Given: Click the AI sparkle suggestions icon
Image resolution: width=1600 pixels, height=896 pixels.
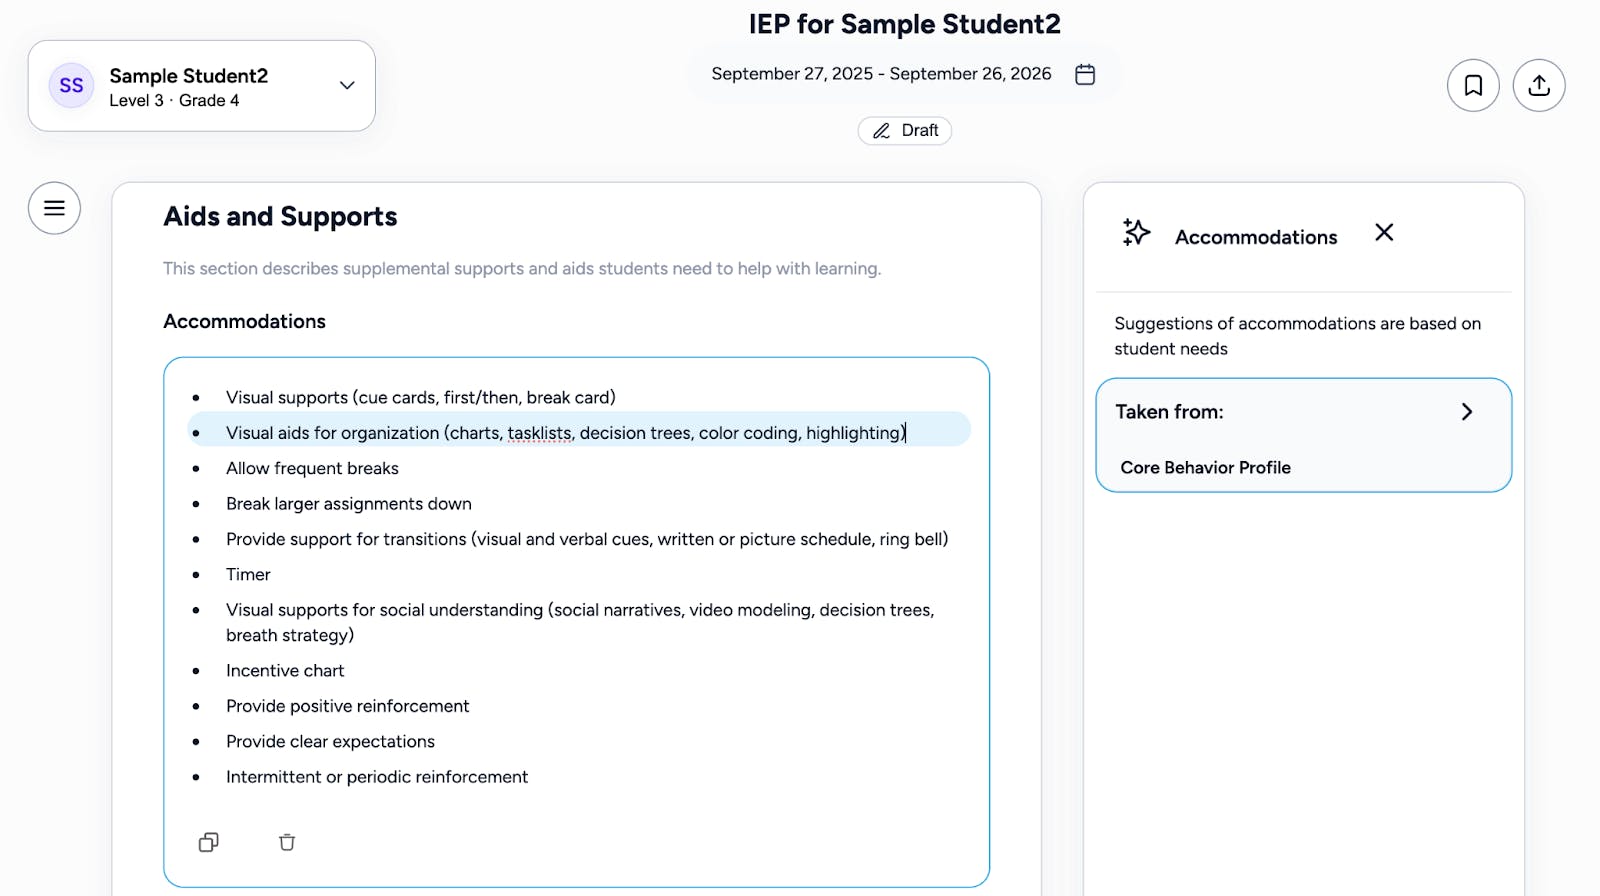Looking at the screenshot, I should tap(1136, 233).
